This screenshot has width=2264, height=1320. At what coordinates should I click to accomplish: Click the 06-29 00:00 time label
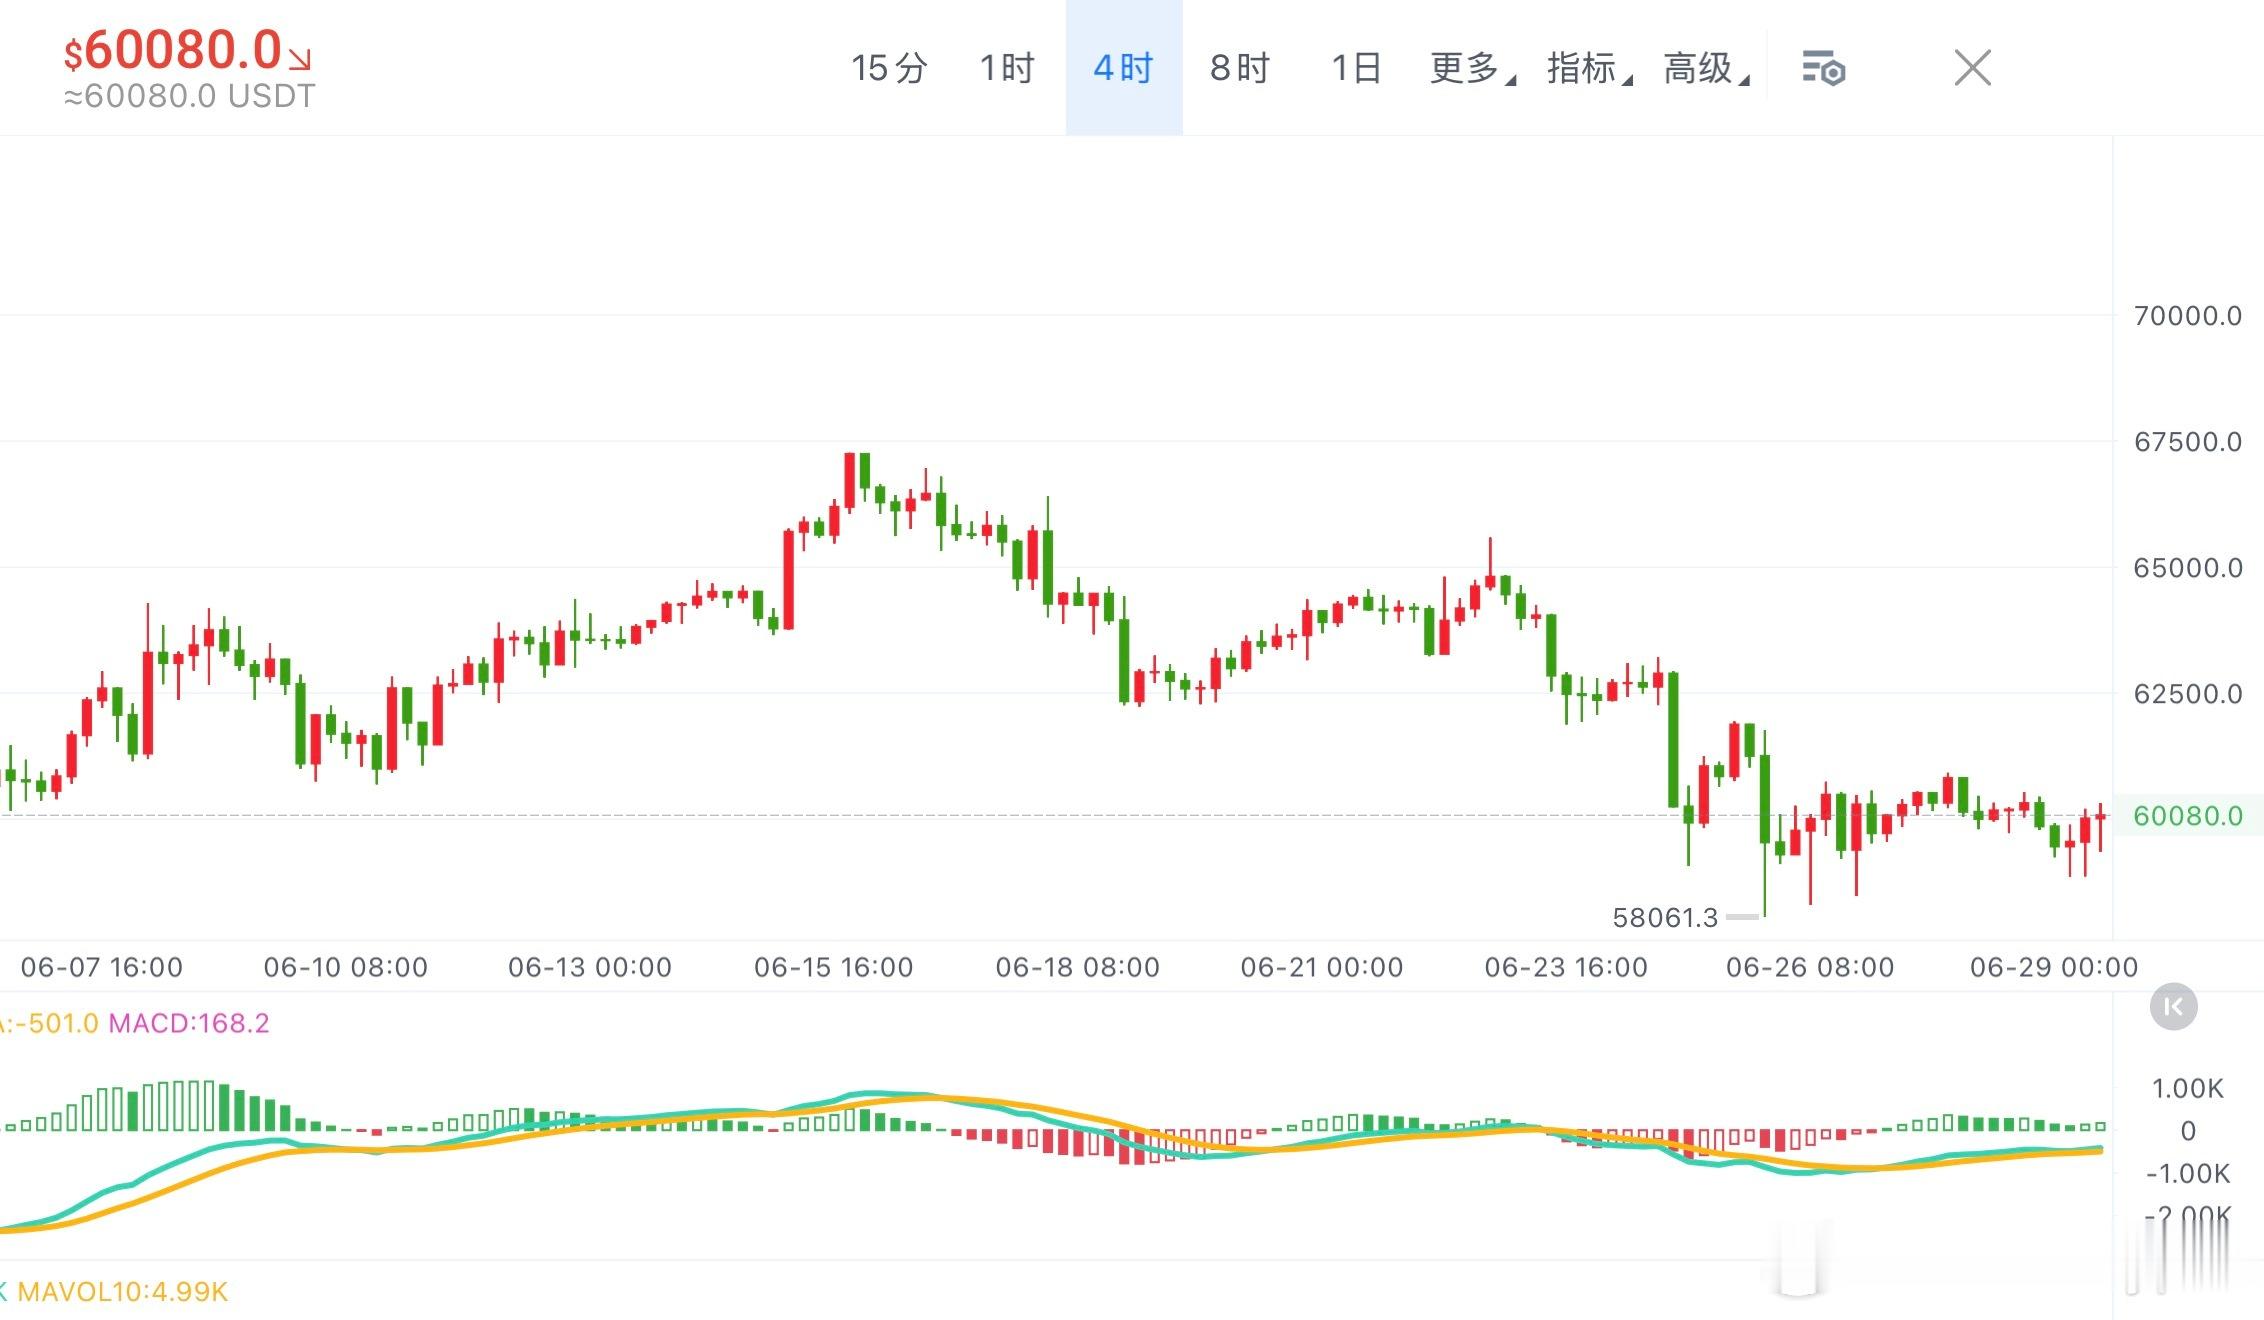2054,967
